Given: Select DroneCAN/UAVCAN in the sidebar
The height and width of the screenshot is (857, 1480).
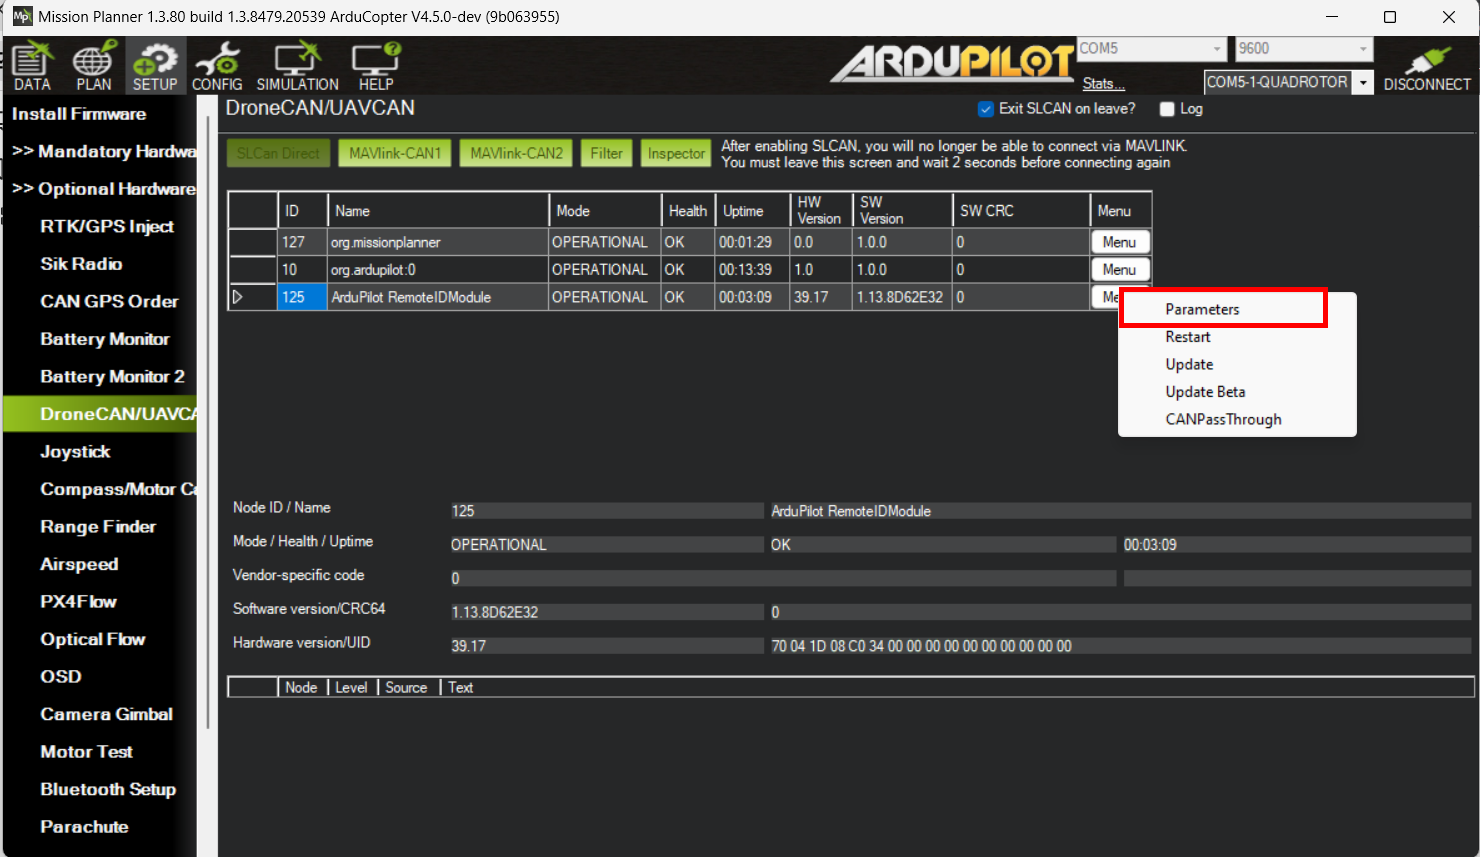Looking at the screenshot, I should tap(100, 414).
